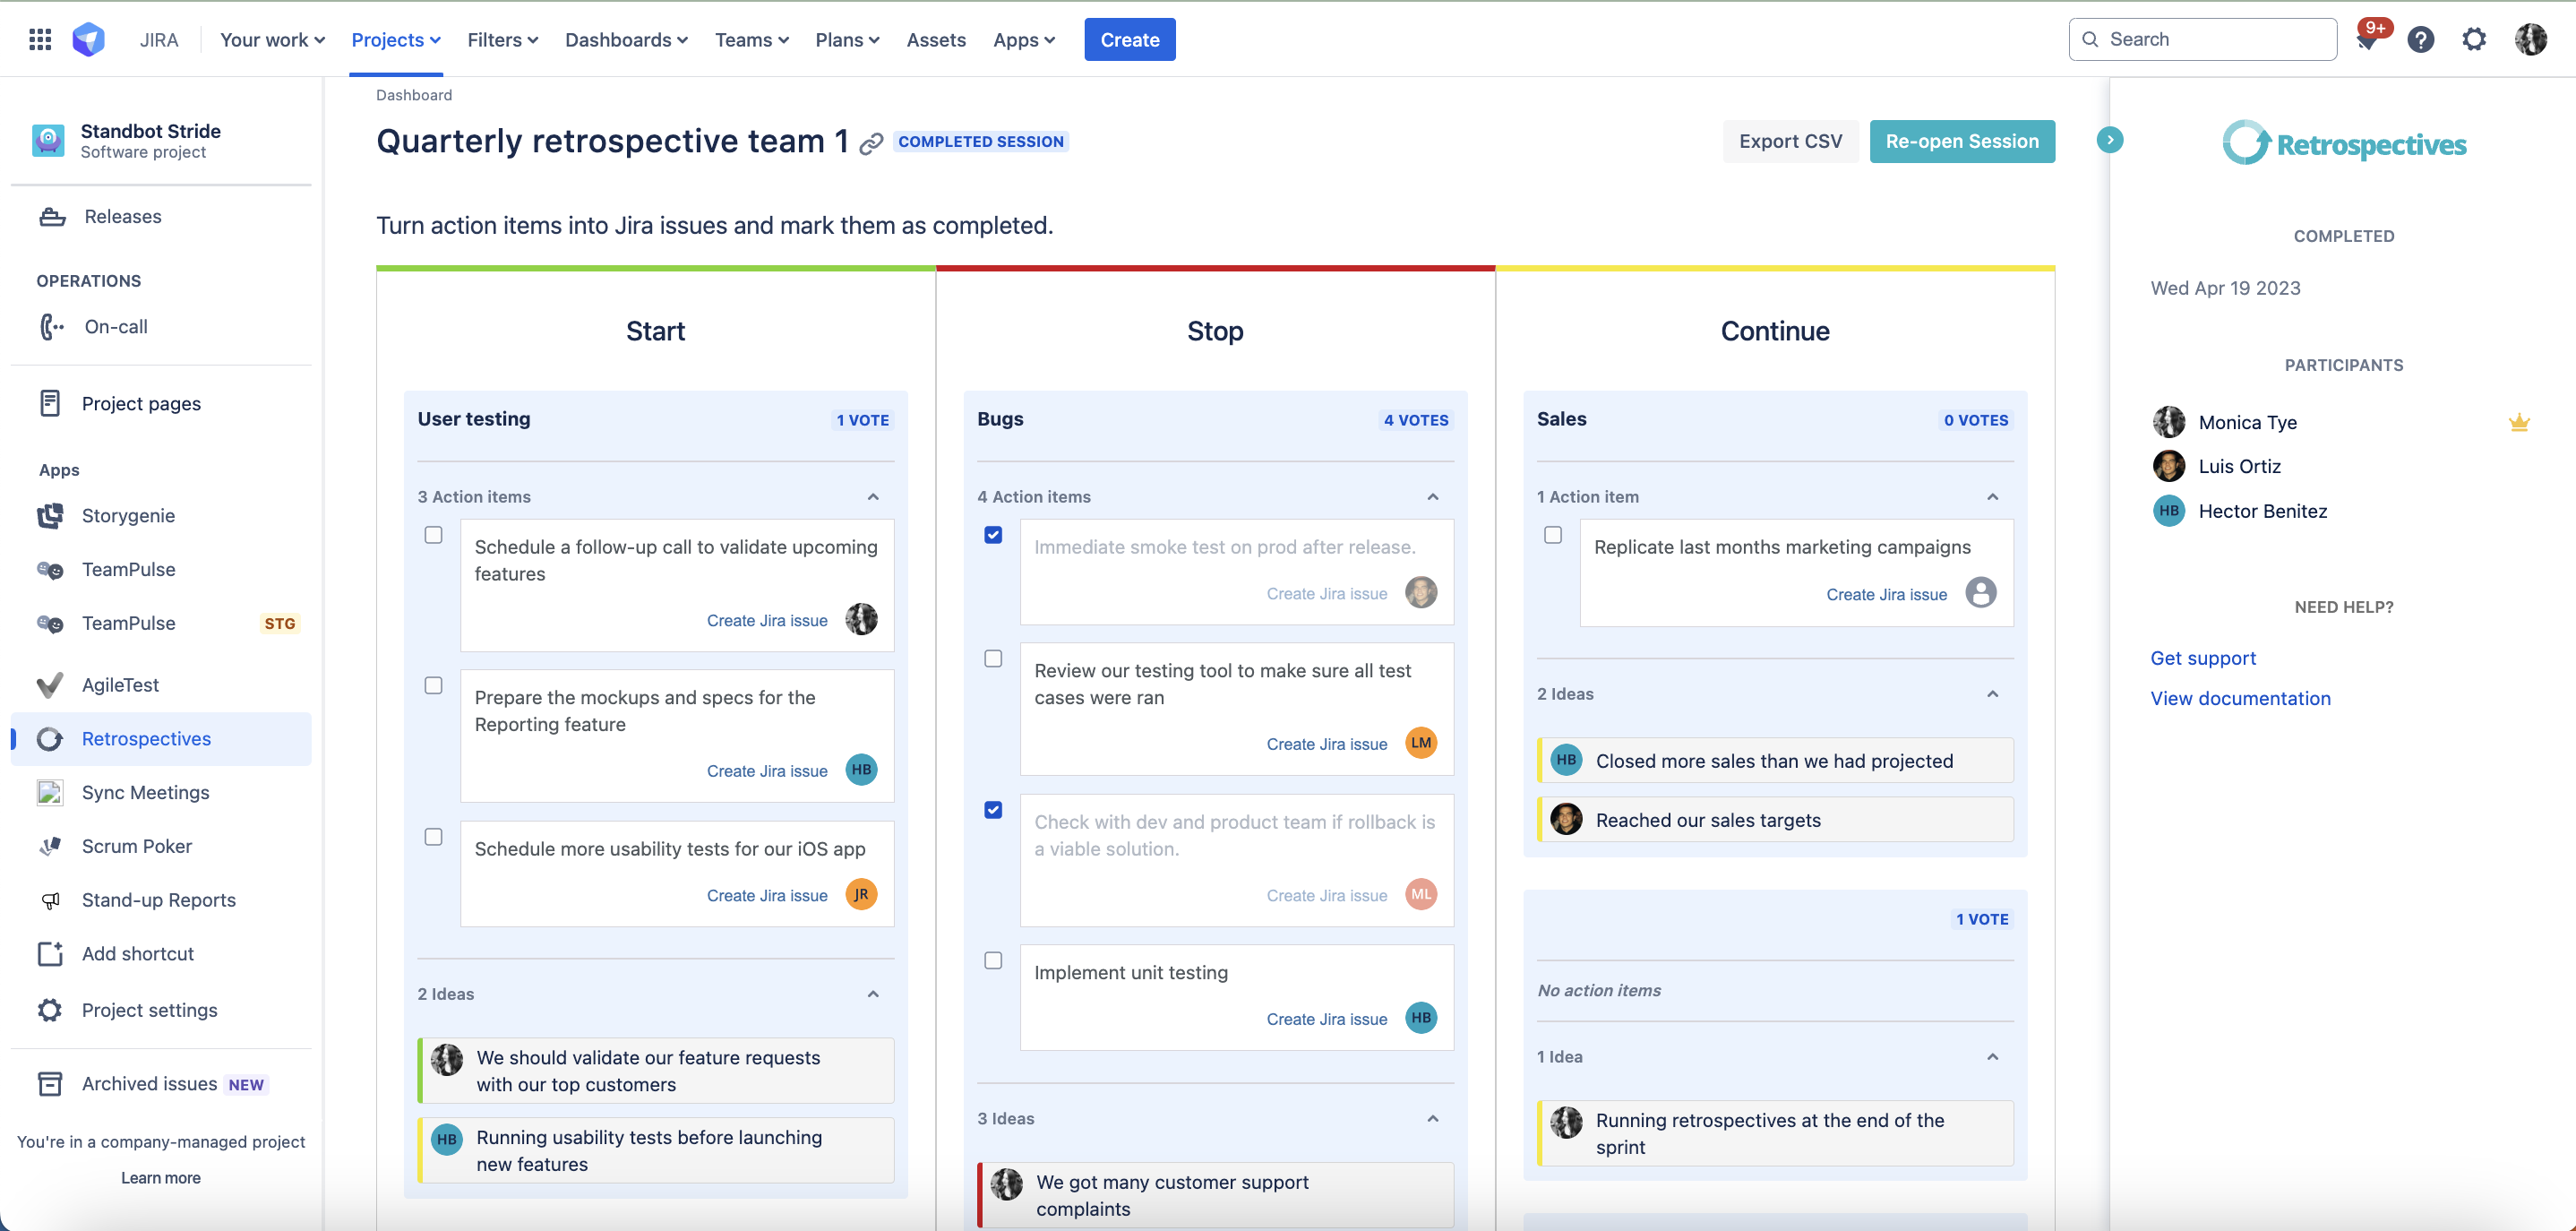
Task: Click the Jira logo icon
Action: tap(89, 39)
